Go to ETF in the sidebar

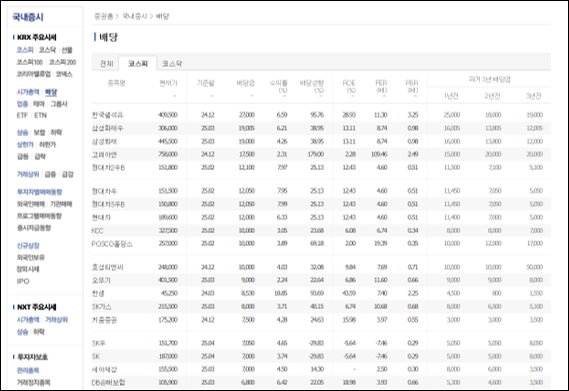point(22,115)
